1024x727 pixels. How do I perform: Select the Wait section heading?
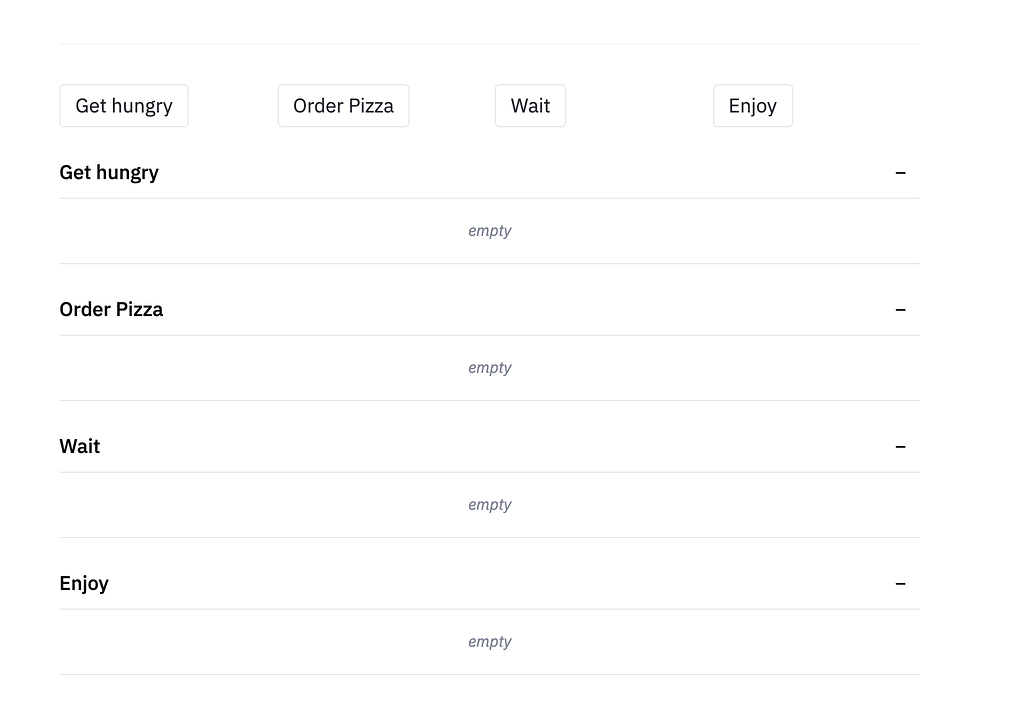point(79,446)
